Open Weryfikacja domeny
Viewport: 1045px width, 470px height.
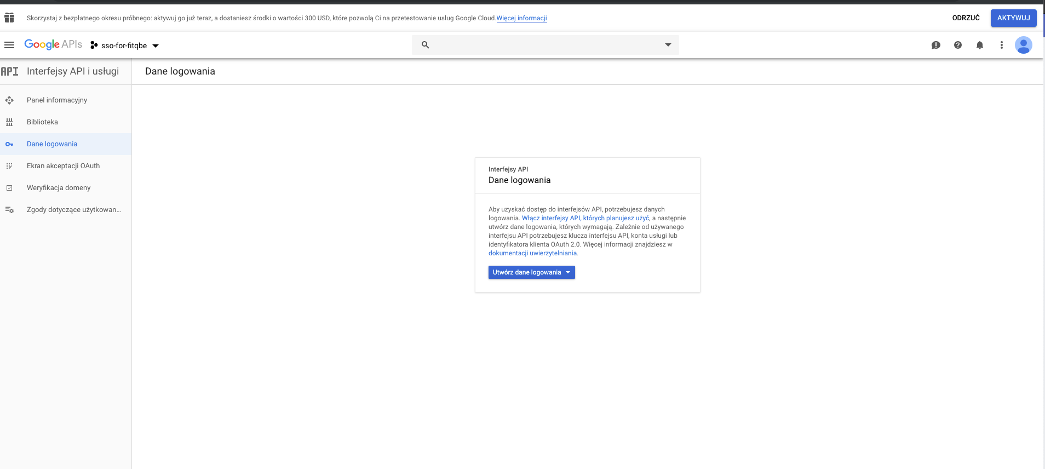[x=59, y=188]
